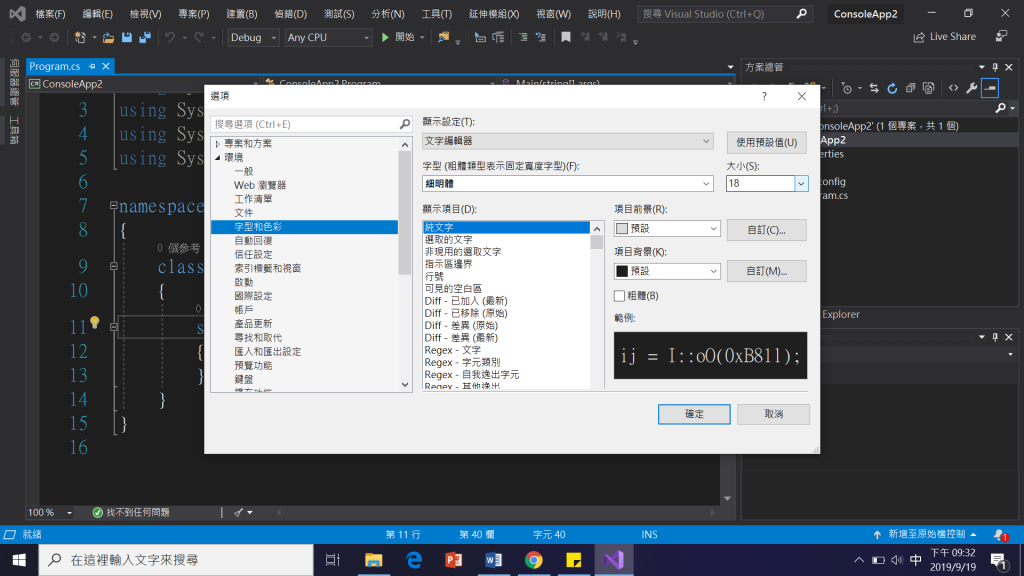Click the Undo arrow icon
Screen dimensions: 1024x576
point(170,37)
